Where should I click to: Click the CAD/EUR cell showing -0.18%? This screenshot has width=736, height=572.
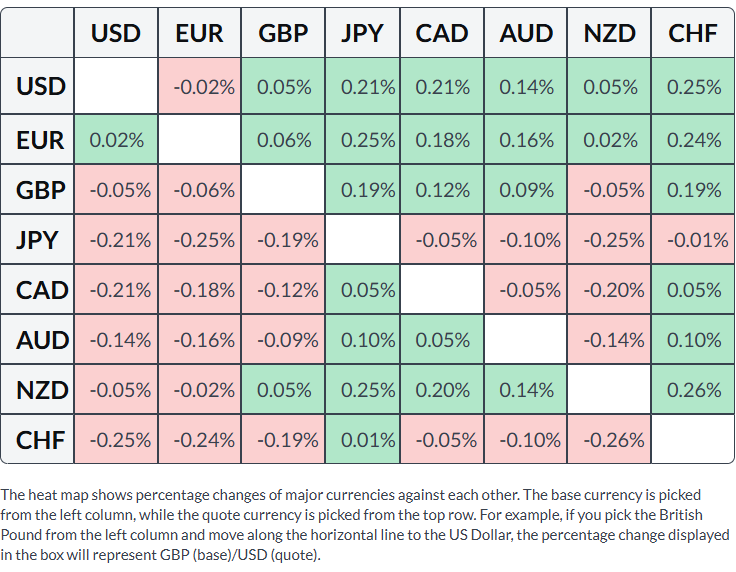pos(199,290)
